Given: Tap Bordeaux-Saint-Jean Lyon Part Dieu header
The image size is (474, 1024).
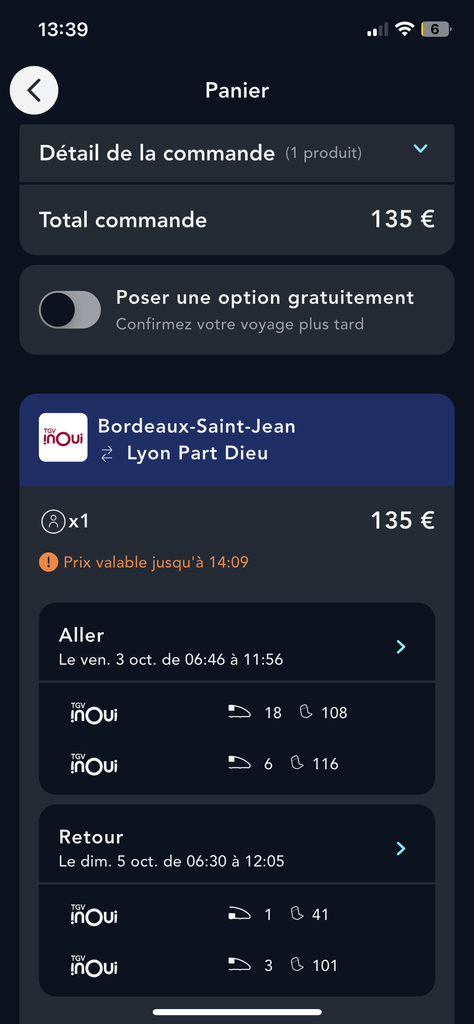Looking at the screenshot, I should [x=237, y=440].
